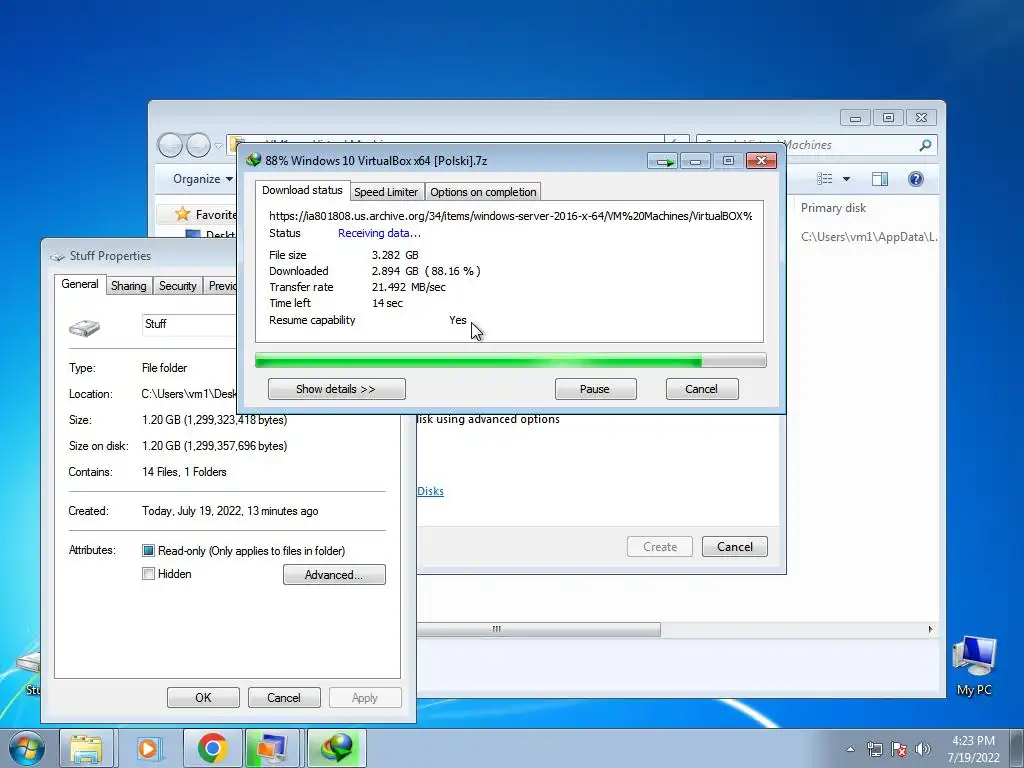Open the volume speaker tray icon
This screenshot has width=1024, height=768.
click(x=922, y=749)
